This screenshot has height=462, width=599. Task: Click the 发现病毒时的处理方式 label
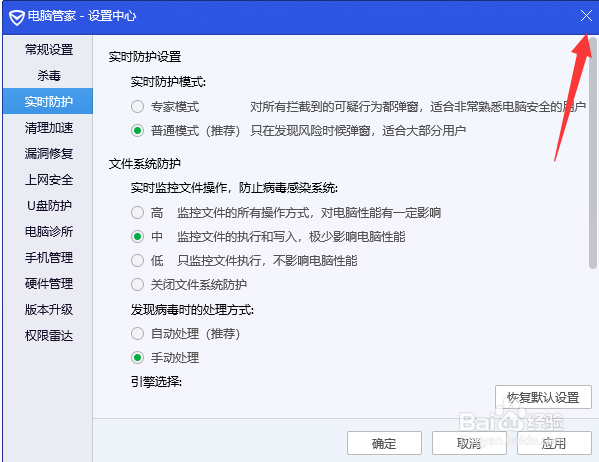pos(192,310)
